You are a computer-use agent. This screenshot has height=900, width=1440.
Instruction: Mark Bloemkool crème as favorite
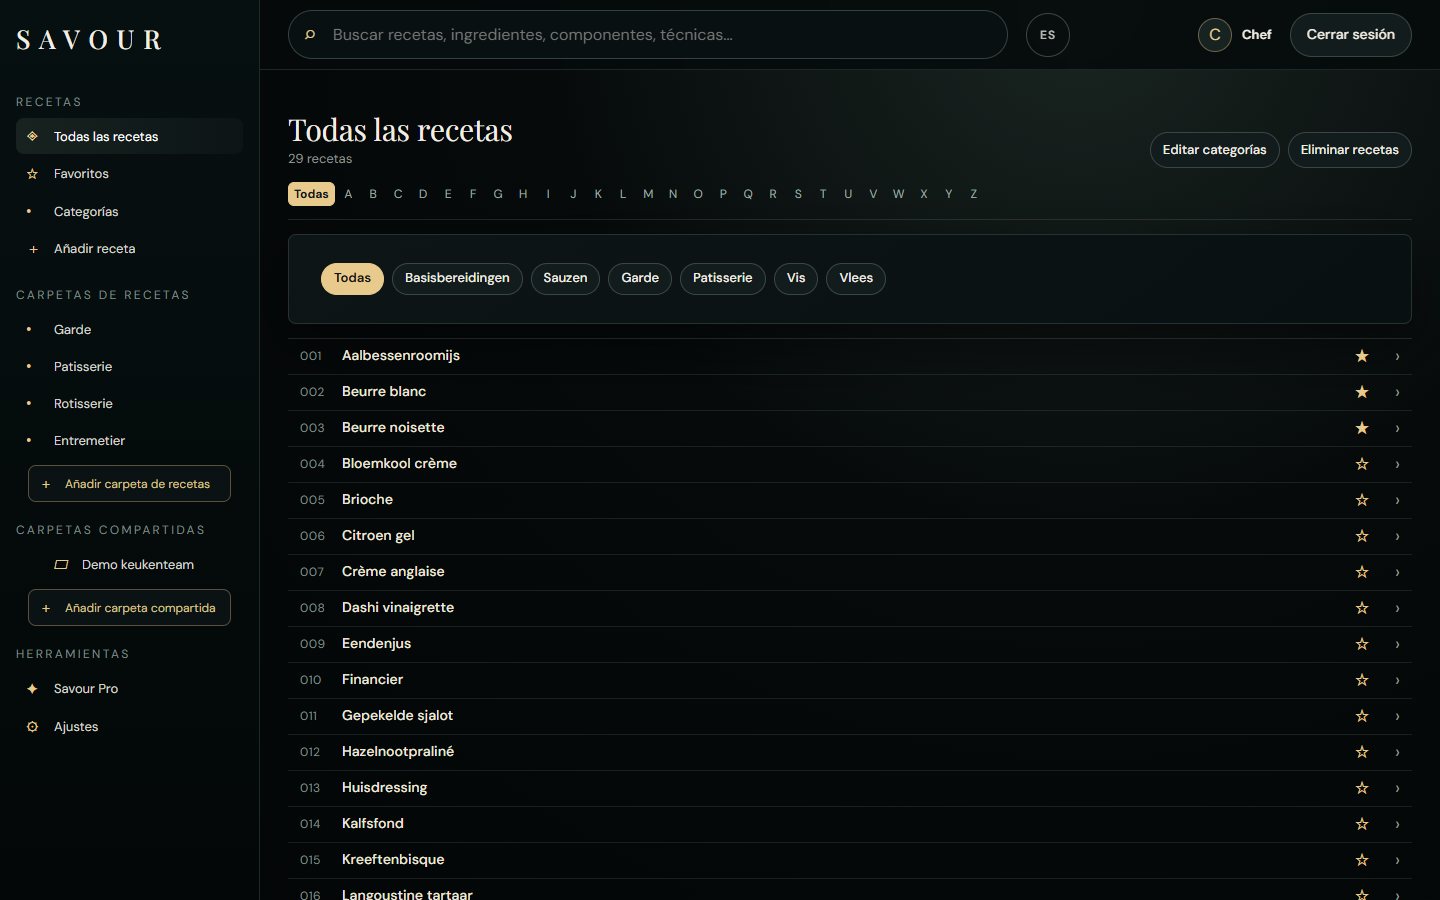point(1362,464)
